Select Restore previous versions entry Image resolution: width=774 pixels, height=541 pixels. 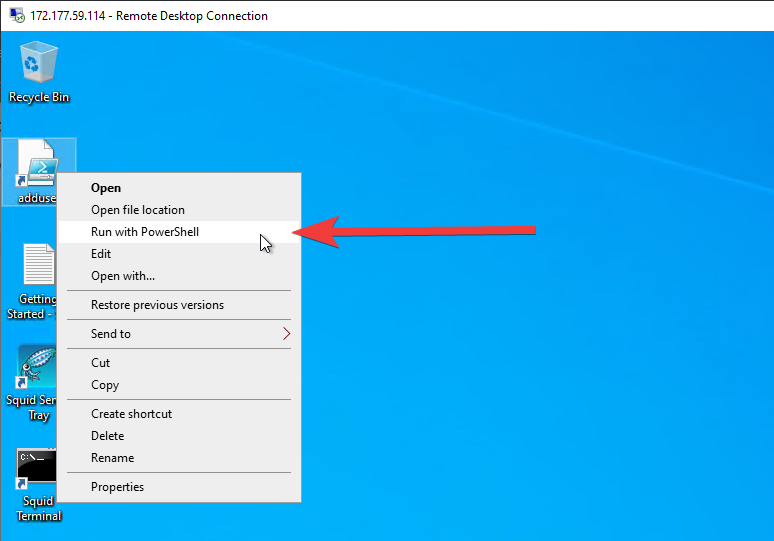179,305
